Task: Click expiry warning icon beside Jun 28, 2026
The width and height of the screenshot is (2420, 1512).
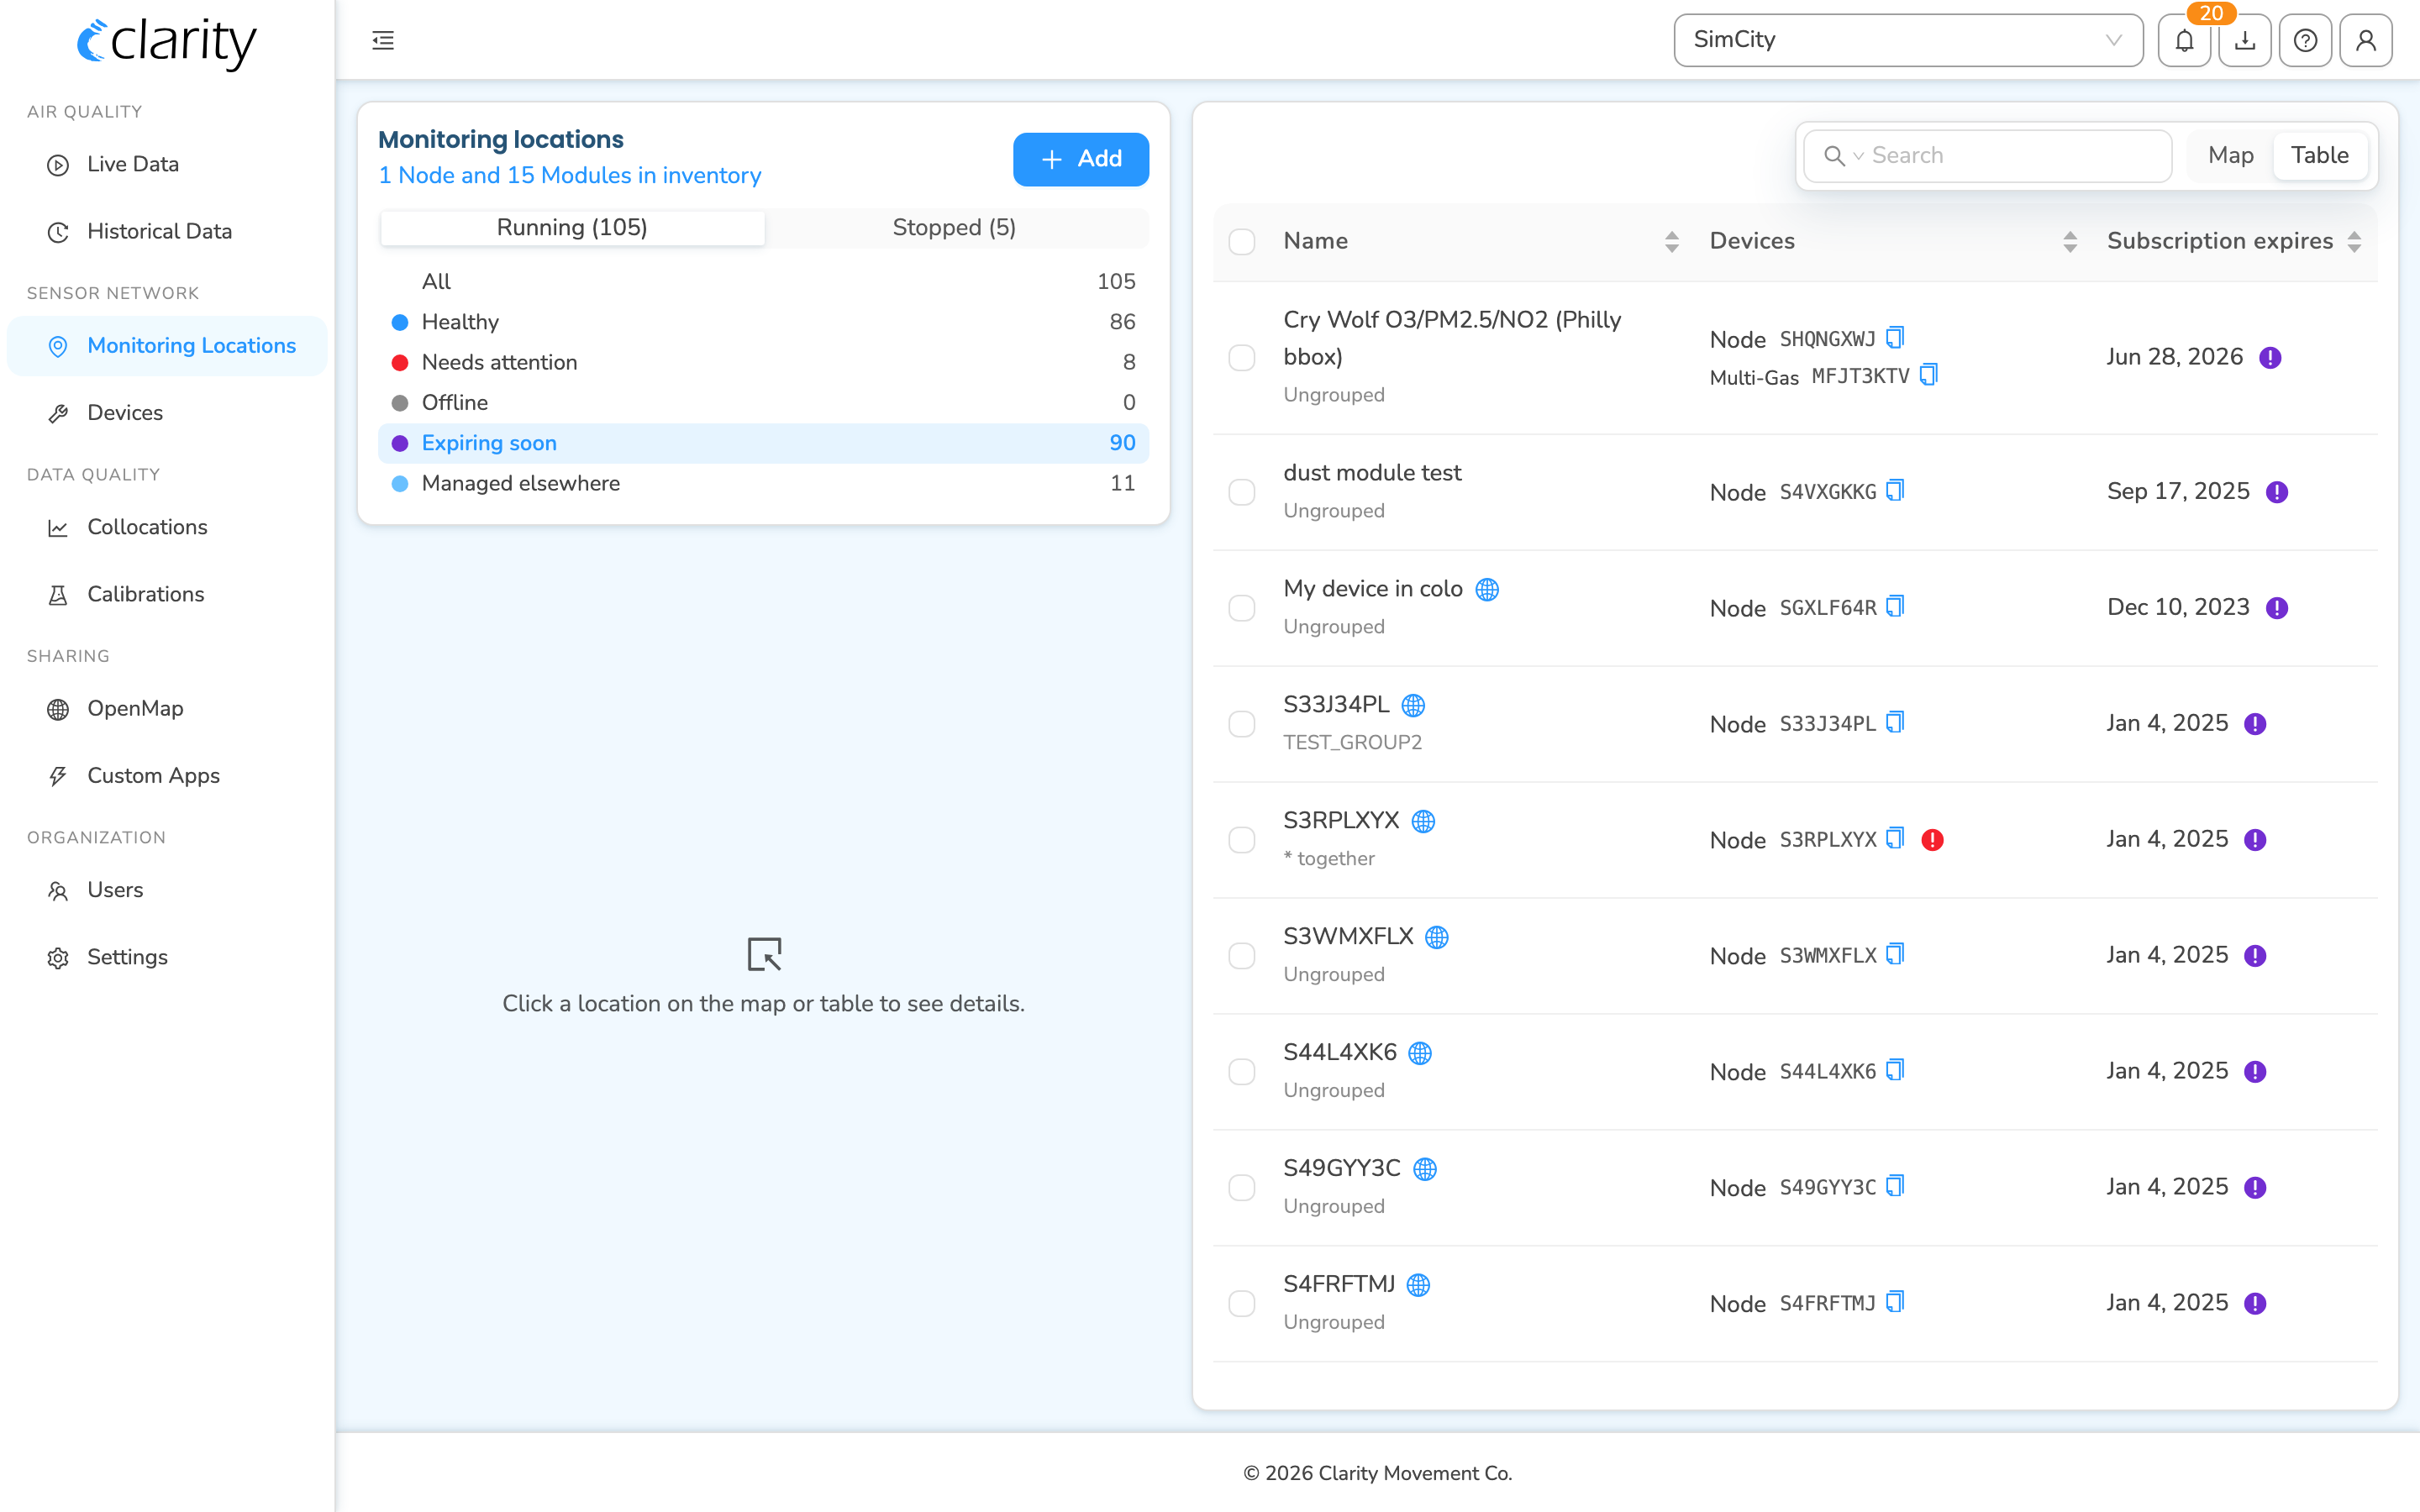Action: [x=2270, y=358]
